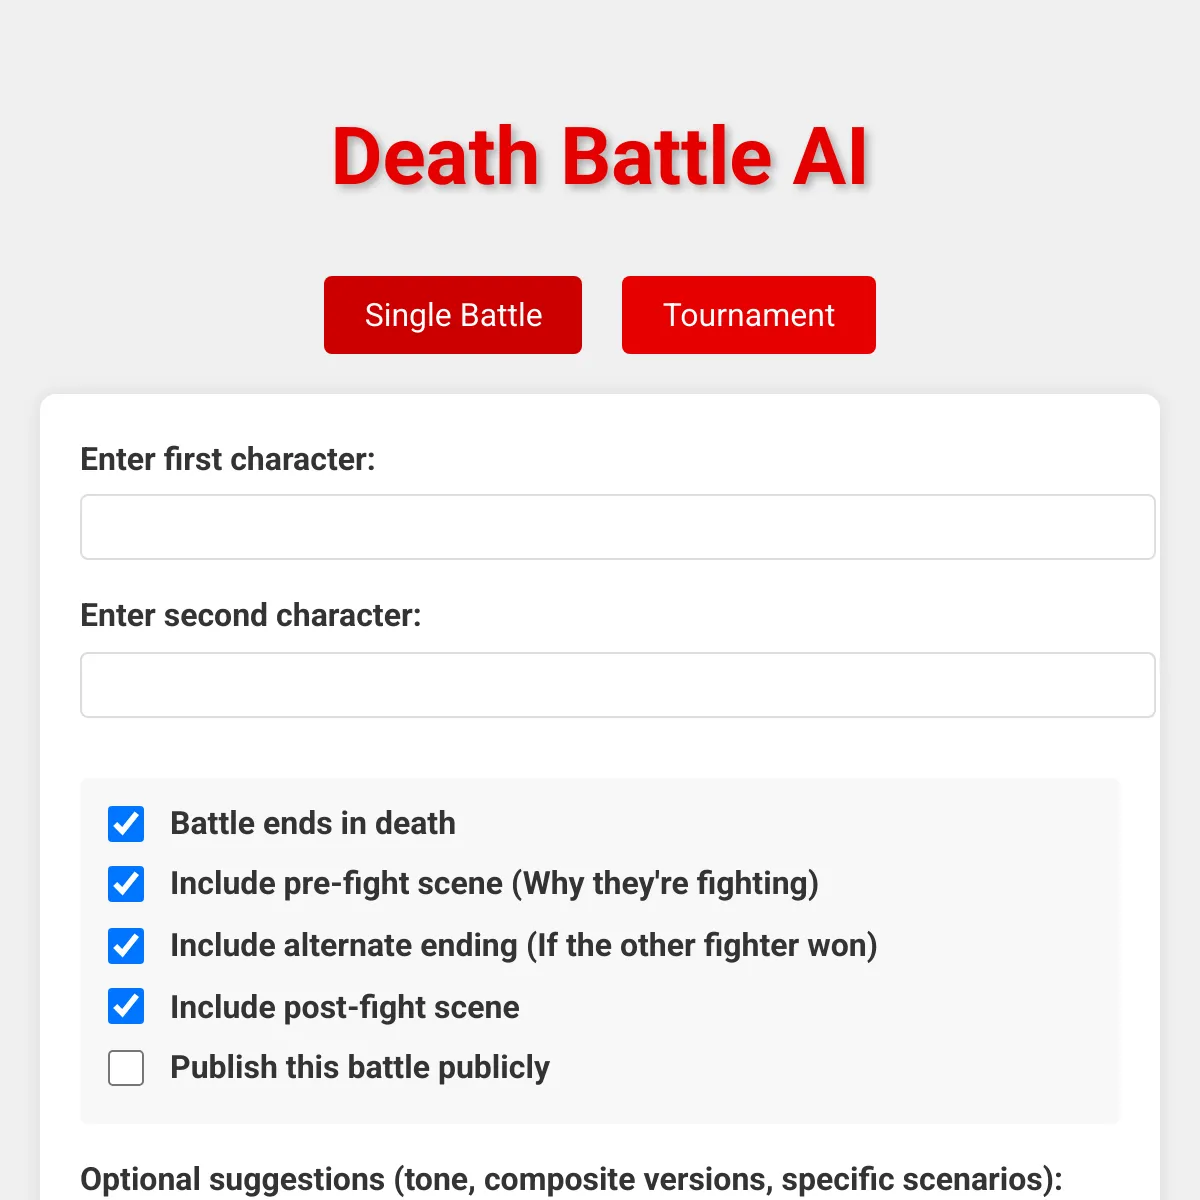Click the Optional suggestions label text
Screen dimensions: 1200x1200
pyautogui.click(x=571, y=1179)
